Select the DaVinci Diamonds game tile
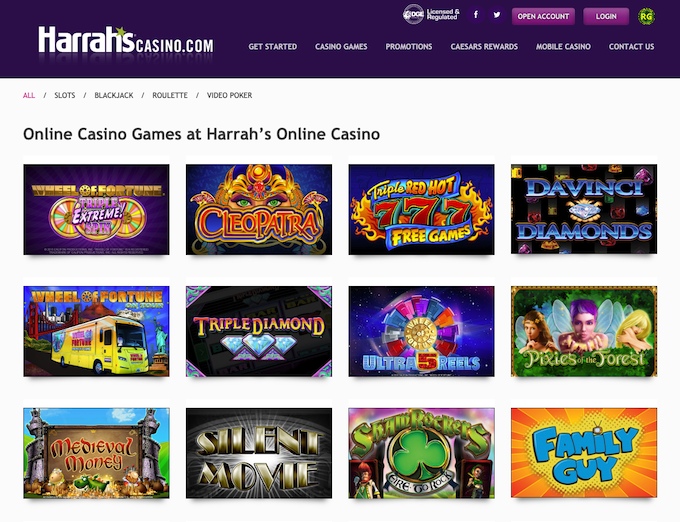 tap(584, 209)
